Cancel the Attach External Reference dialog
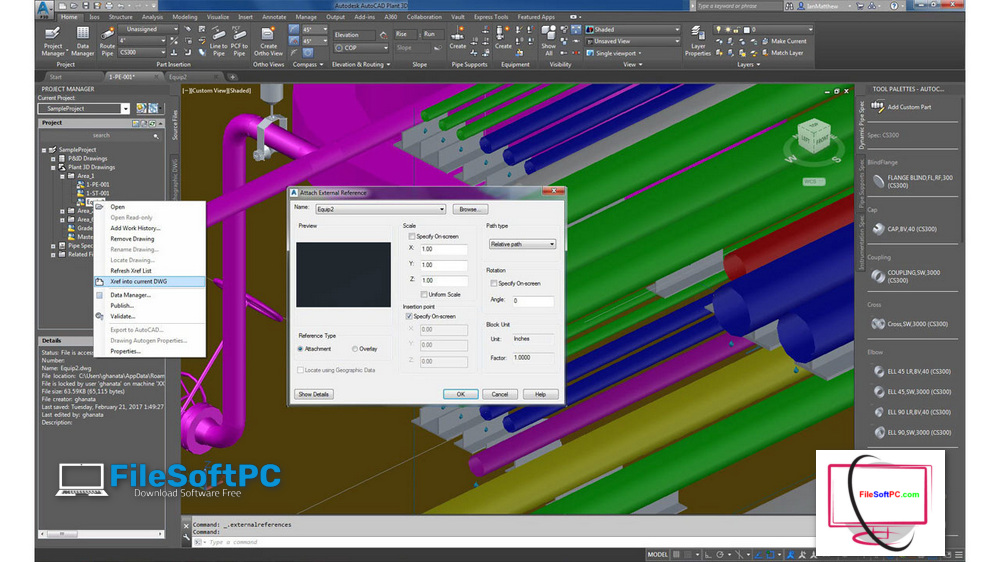The width and height of the screenshot is (1000, 562). pos(500,394)
